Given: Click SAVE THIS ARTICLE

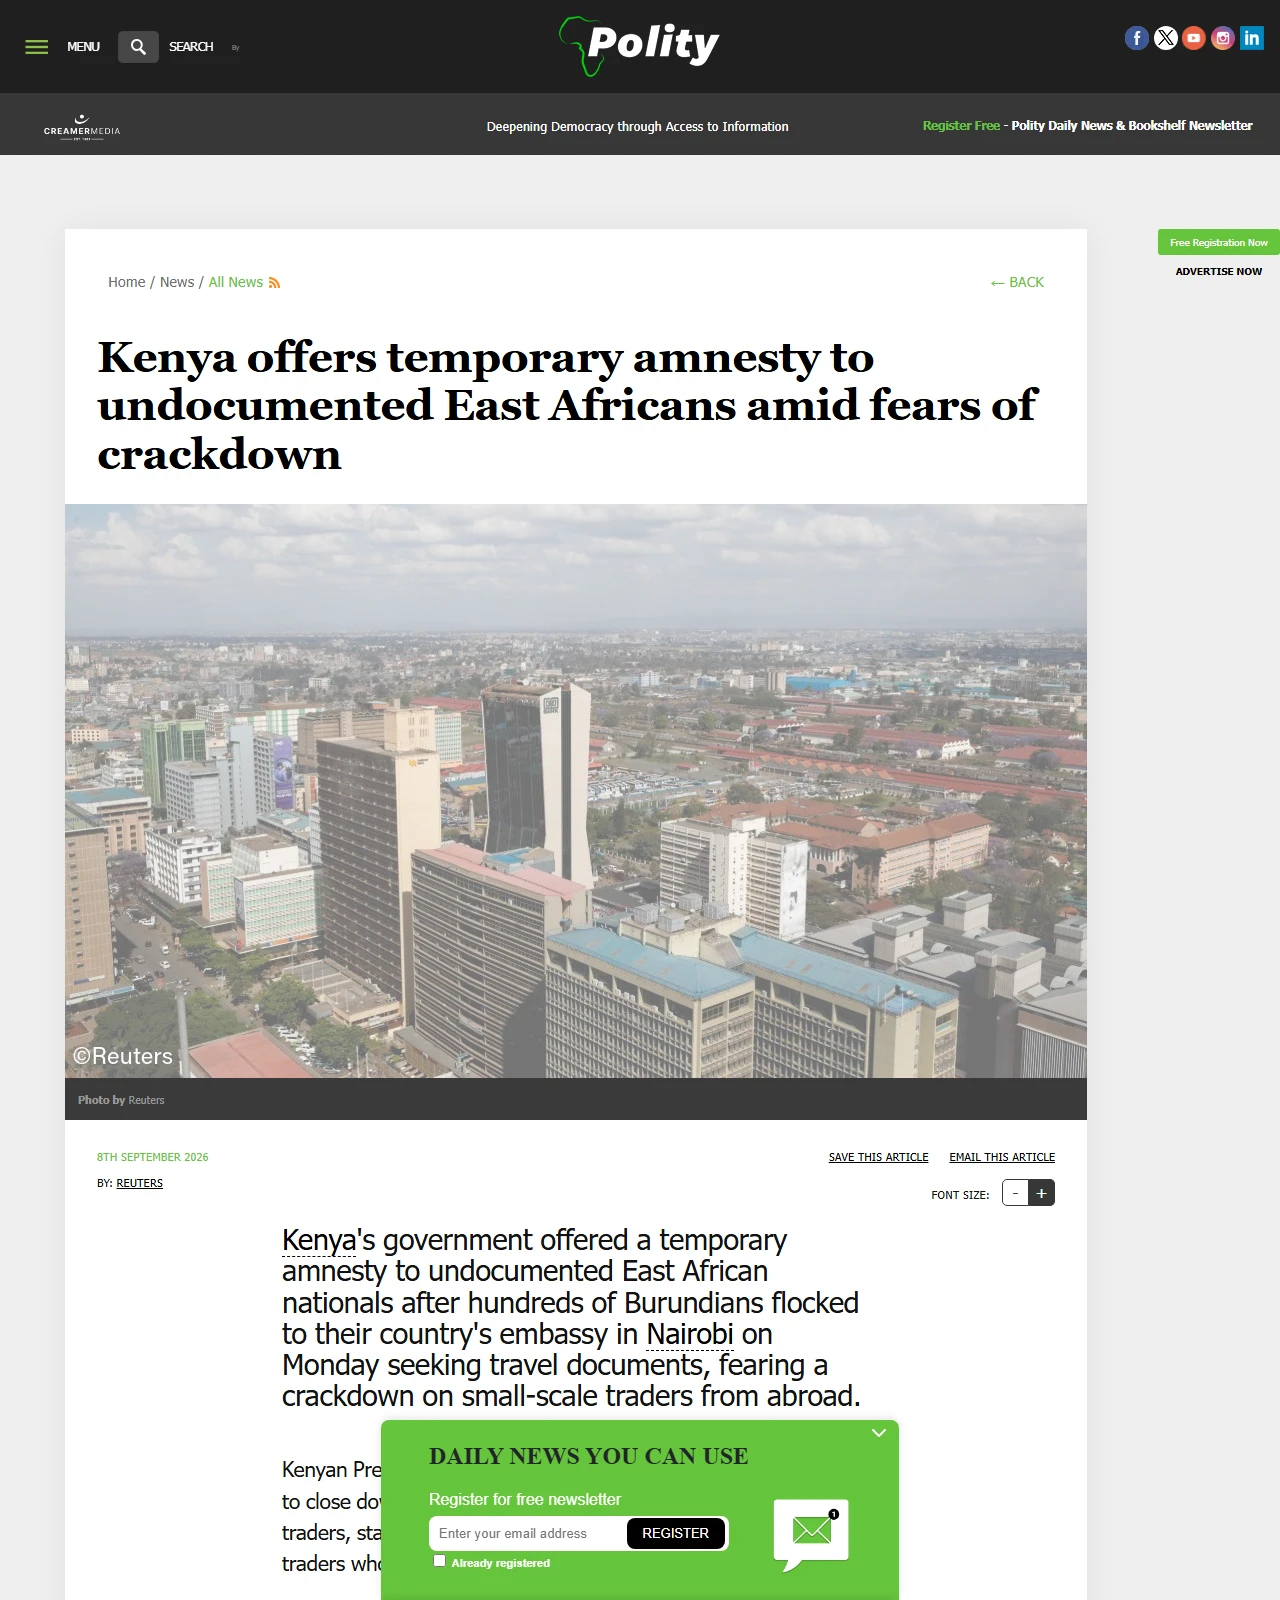Looking at the screenshot, I should (878, 1157).
